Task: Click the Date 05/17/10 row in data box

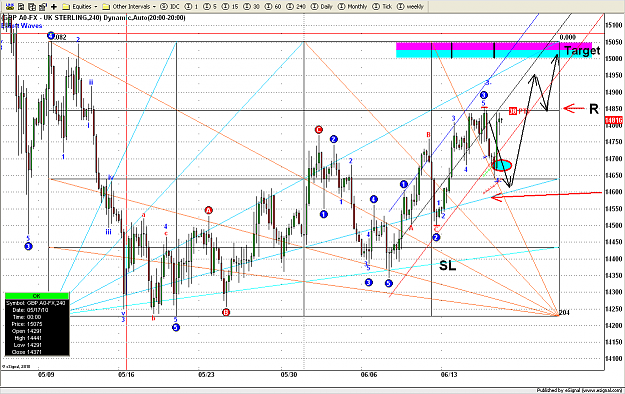Action: point(37,310)
